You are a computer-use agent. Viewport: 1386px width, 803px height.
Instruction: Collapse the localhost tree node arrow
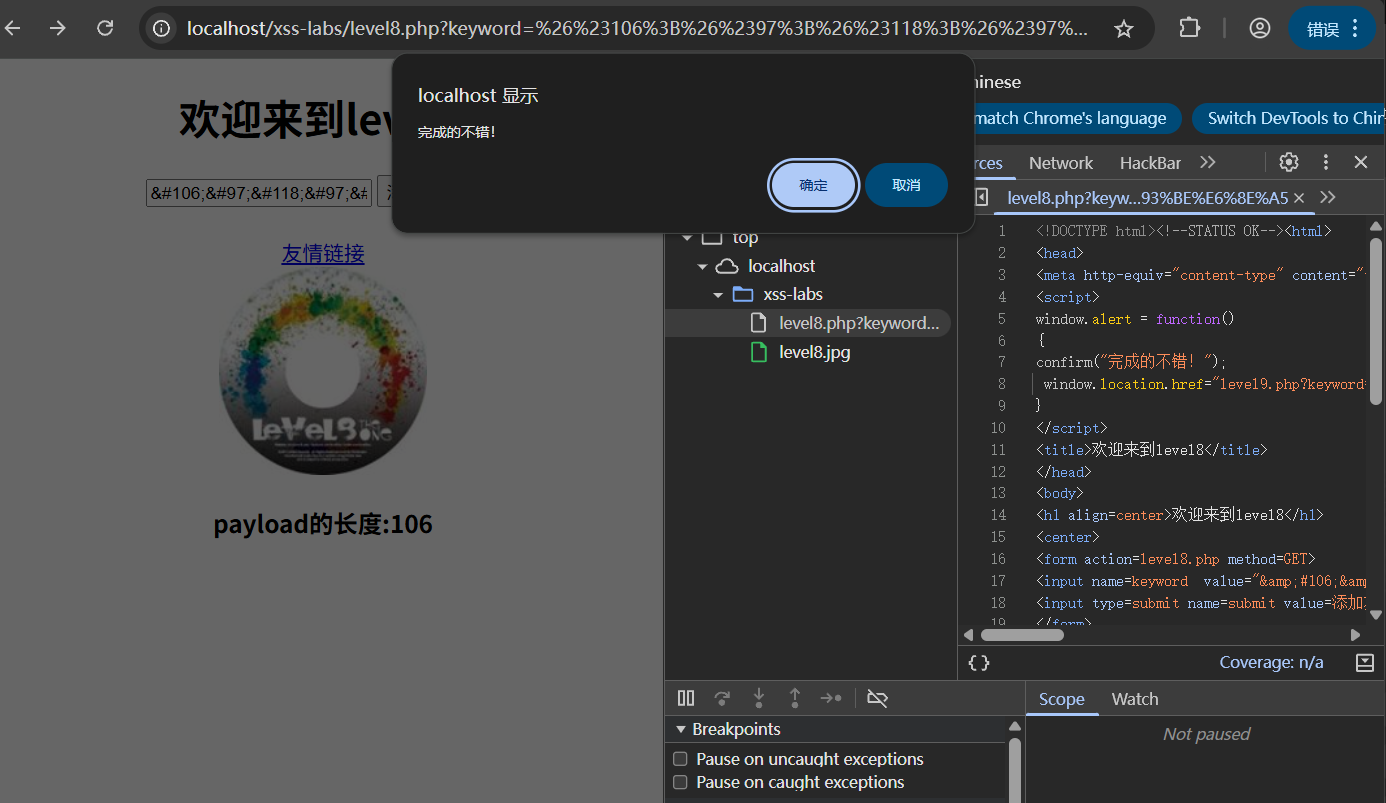[x=703, y=266]
